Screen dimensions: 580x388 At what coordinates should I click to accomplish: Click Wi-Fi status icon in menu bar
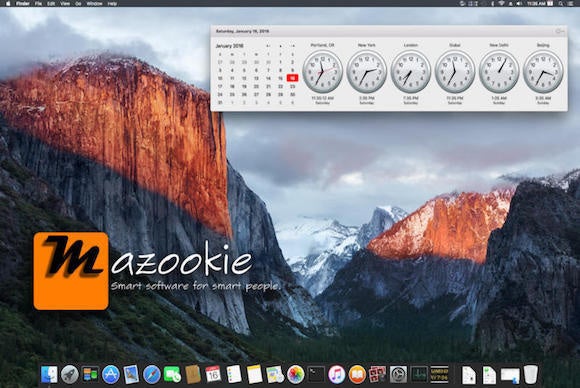pyautogui.click(x=502, y=3)
